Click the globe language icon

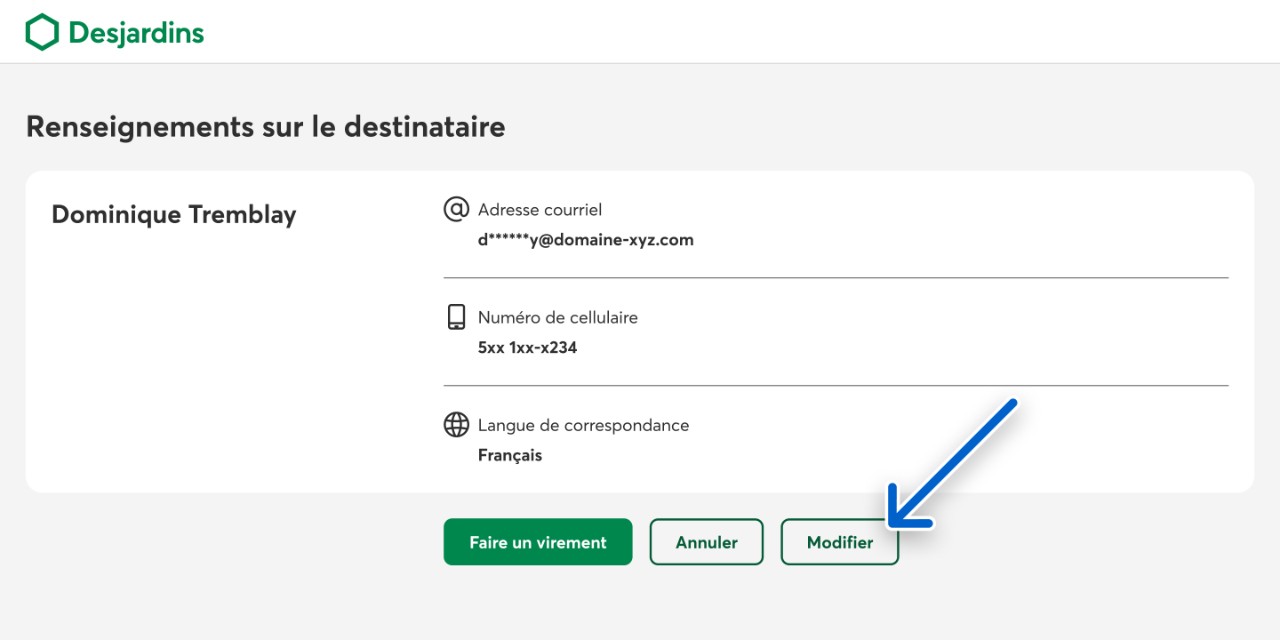coord(456,425)
